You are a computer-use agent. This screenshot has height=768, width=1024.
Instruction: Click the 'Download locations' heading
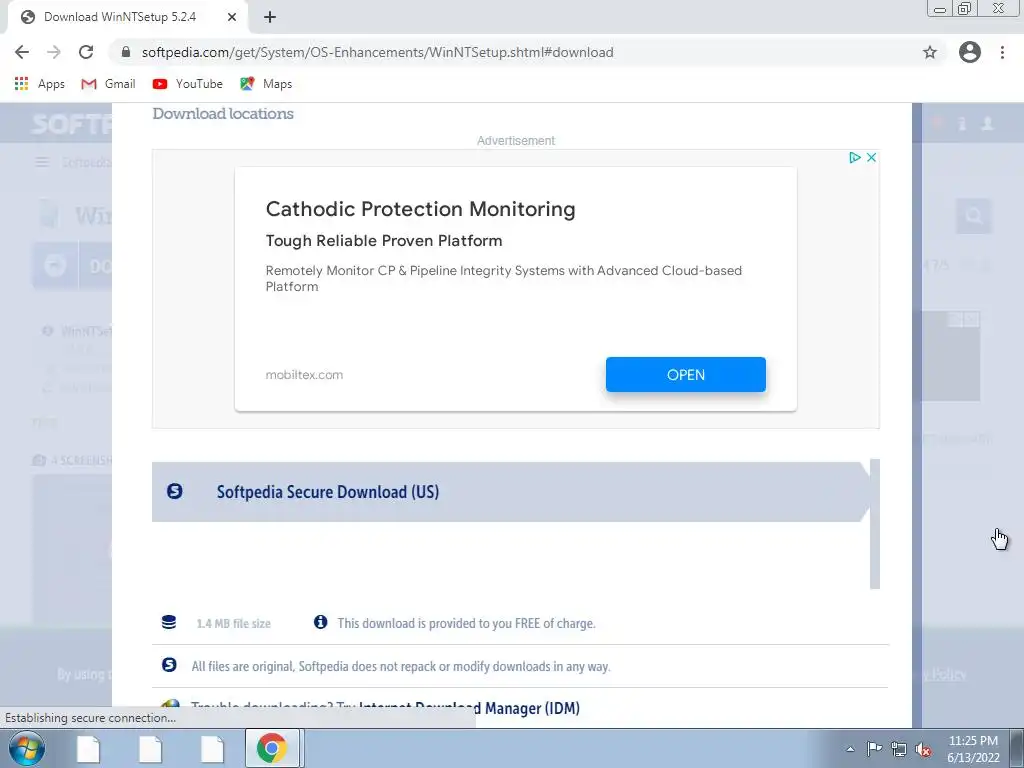click(x=223, y=114)
